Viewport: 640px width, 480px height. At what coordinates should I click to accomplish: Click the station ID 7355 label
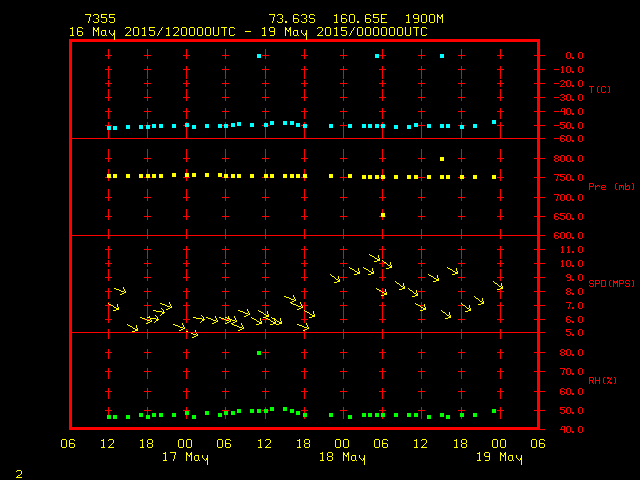[99, 19]
